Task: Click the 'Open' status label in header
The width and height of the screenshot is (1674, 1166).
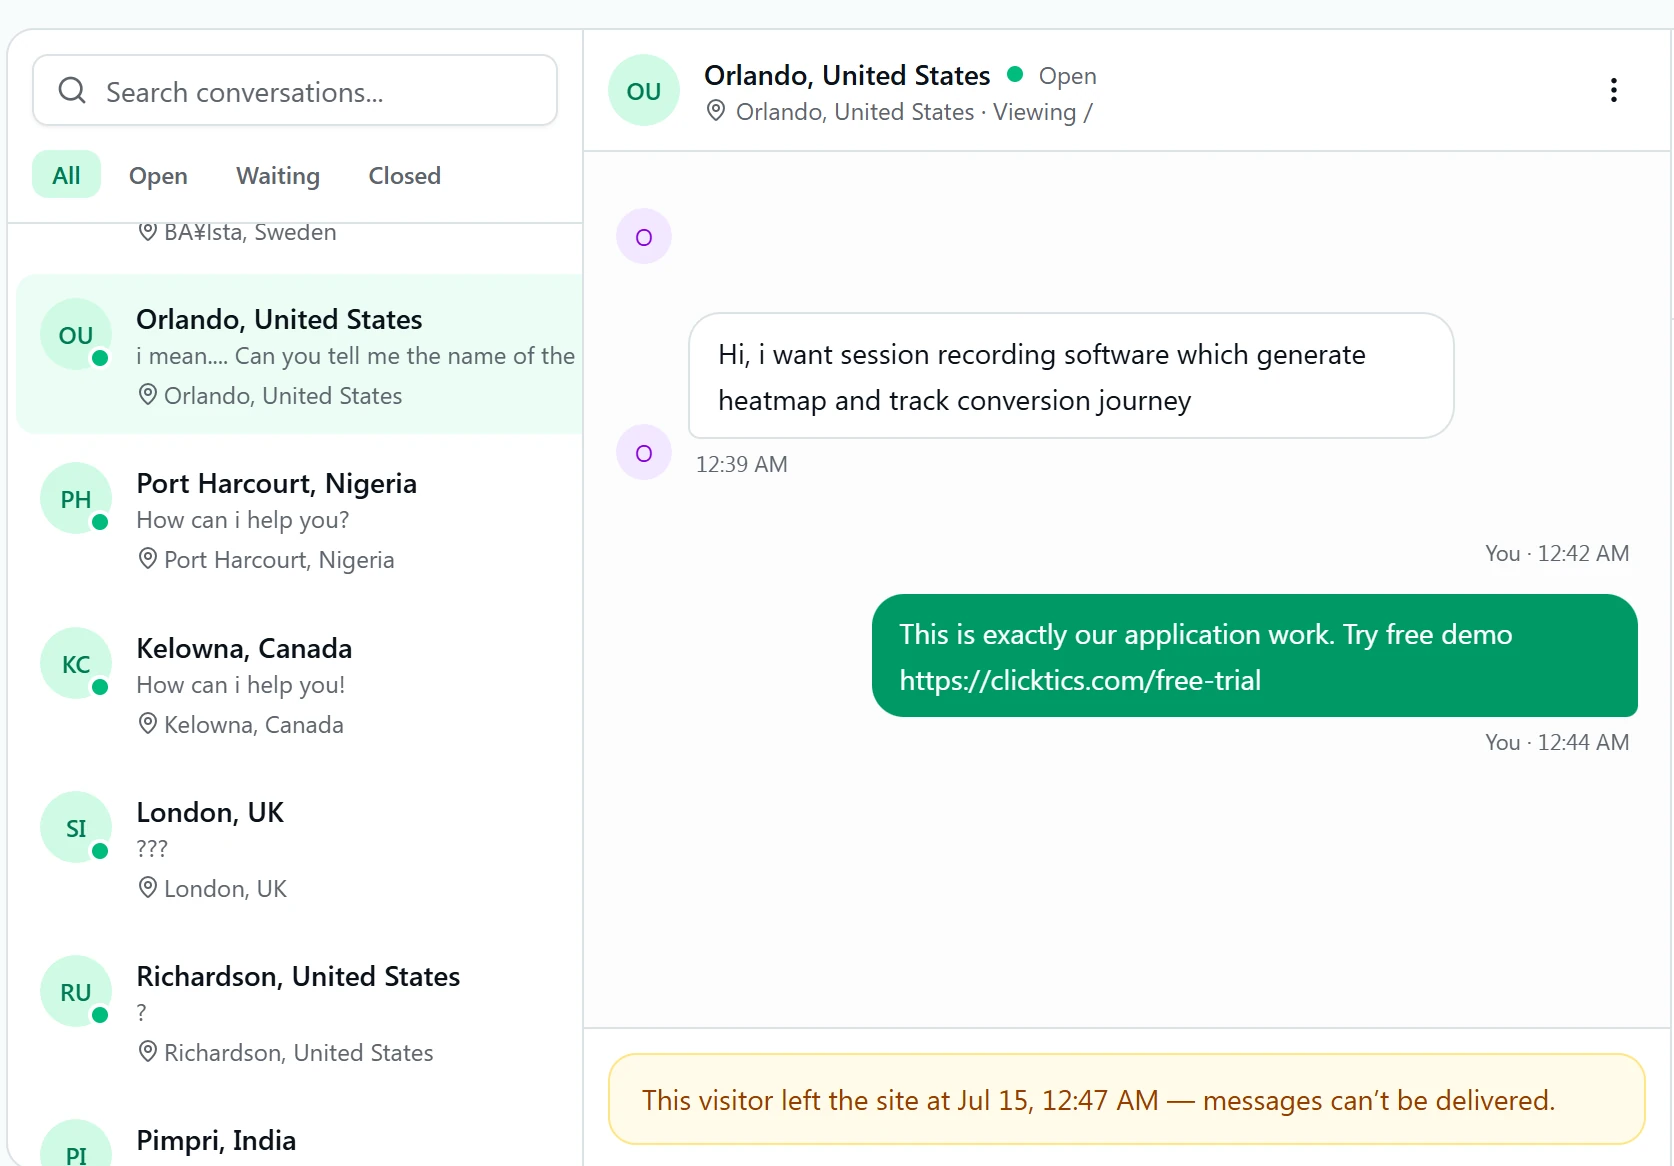Action: click(x=1068, y=76)
